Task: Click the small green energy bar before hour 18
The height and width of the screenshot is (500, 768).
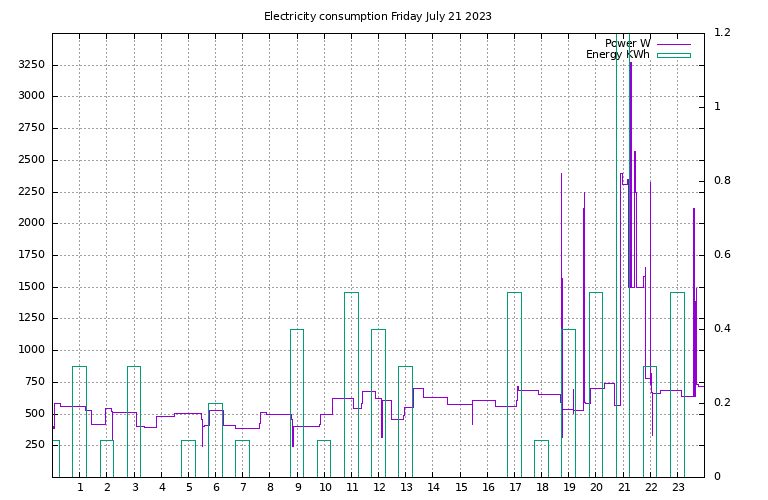Action: pos(541,458)
